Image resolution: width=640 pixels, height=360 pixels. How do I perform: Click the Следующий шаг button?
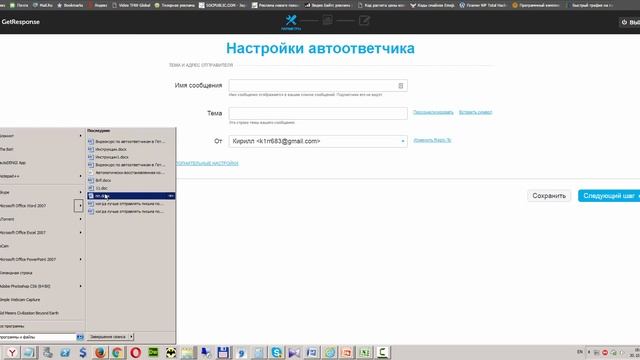pos(609,196)
